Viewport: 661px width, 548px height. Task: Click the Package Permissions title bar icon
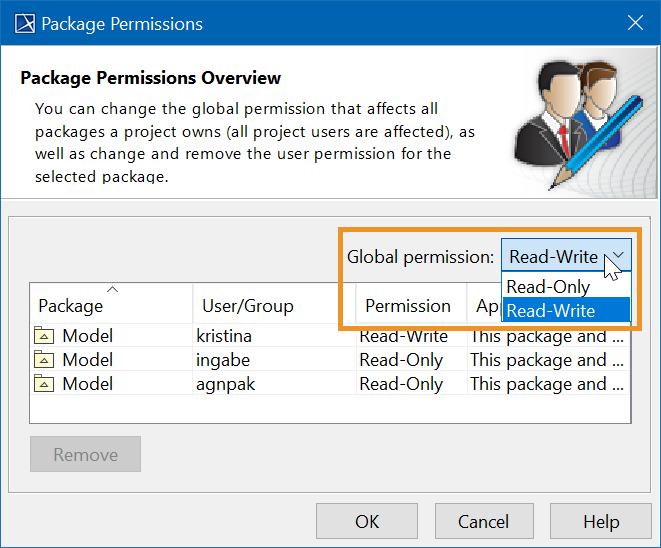pos(23,23)
